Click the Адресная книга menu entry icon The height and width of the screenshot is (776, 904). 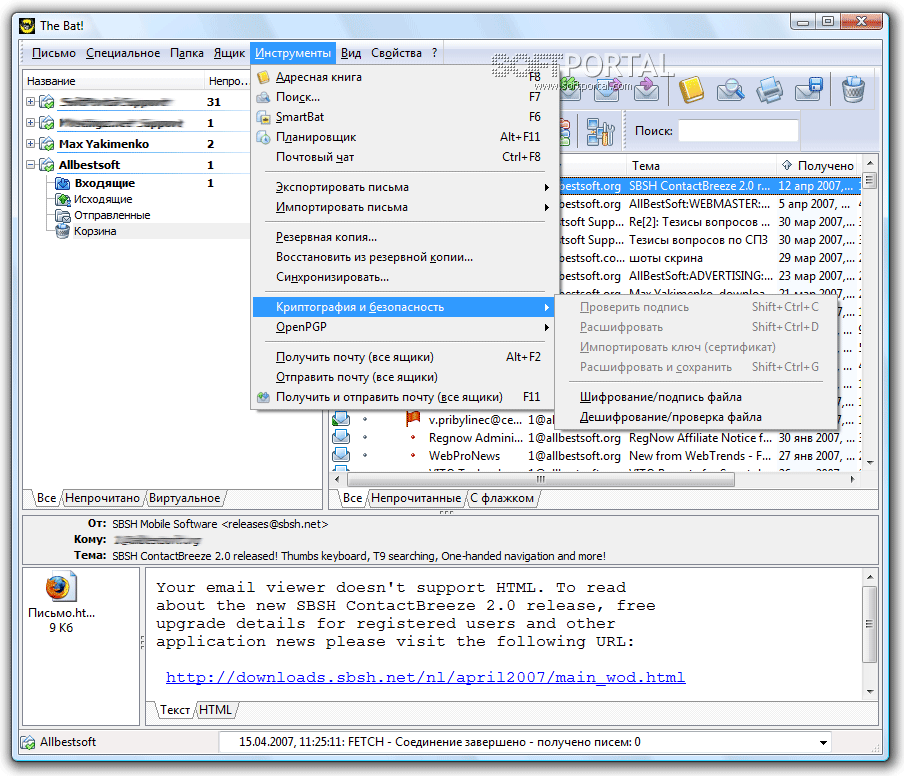(x=263, y=77)
